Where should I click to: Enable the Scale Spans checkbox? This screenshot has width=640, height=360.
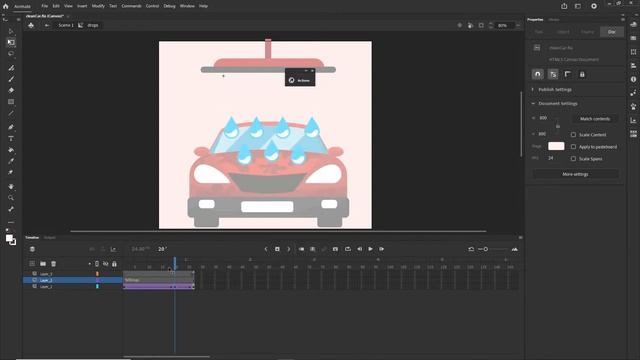[573, 159]
